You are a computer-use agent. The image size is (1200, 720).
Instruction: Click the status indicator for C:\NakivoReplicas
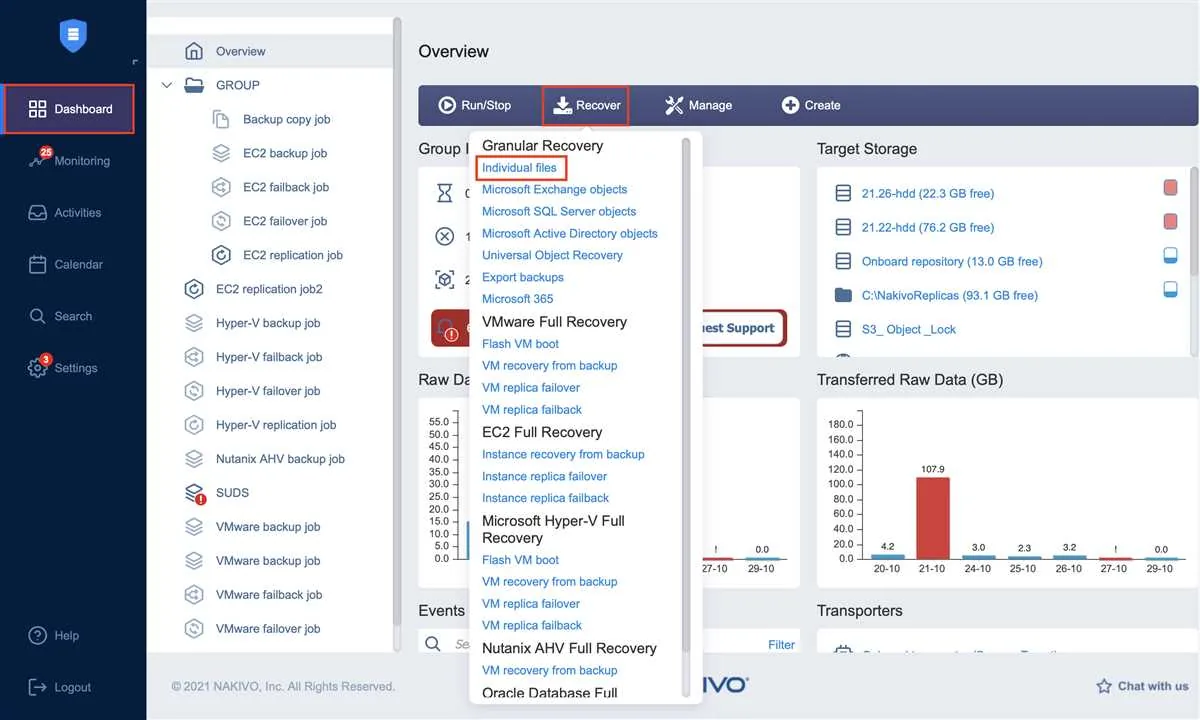pyautogui.click(x=1171, y=289)
